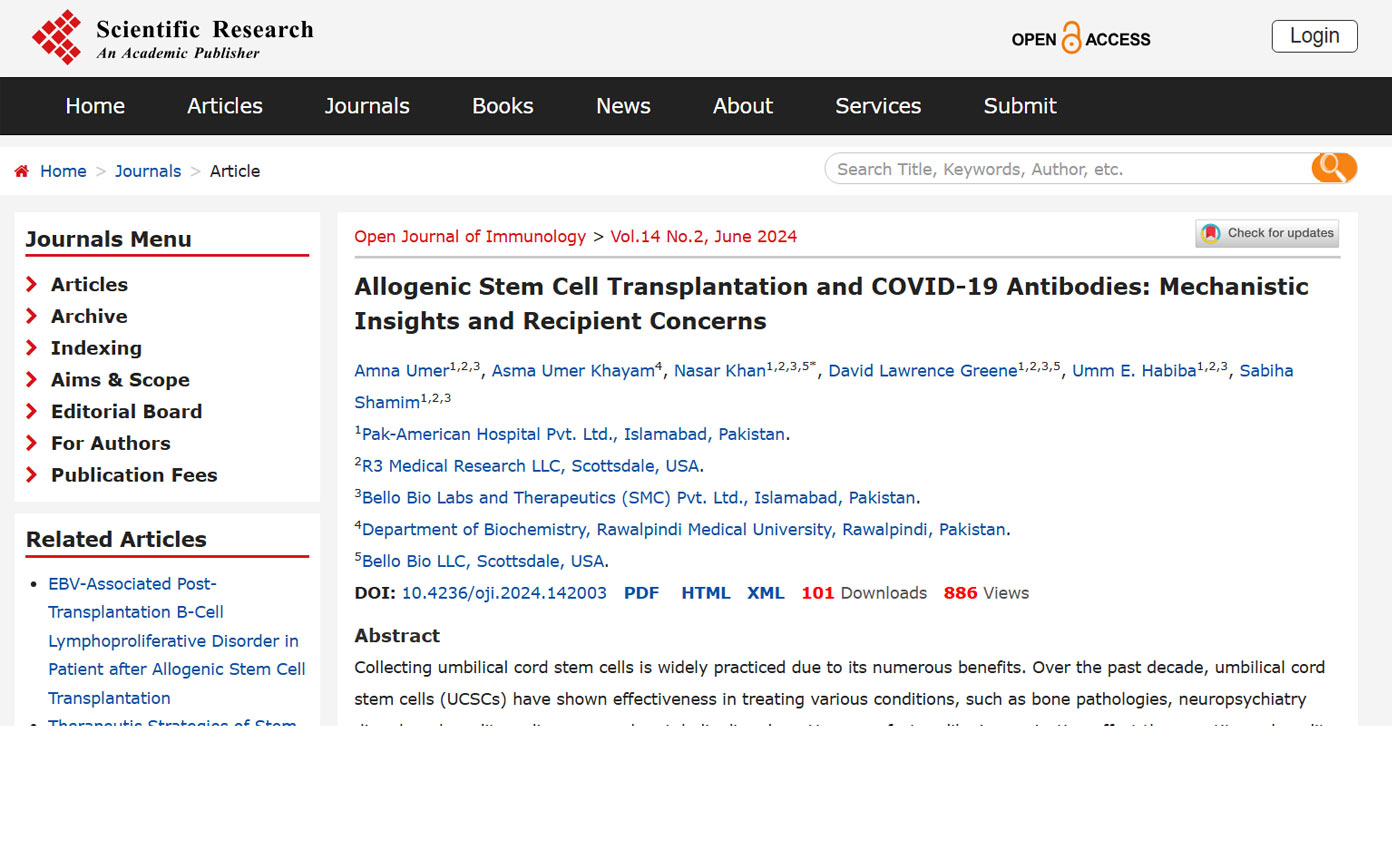
Task: Open the article DOI link
Action: tap(504, 593)
